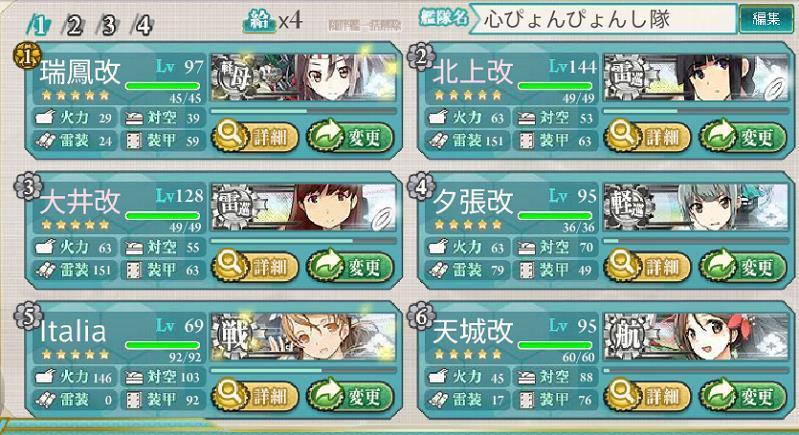
Task: Select fleet tab 4
Action: click(x=142, y=25)
